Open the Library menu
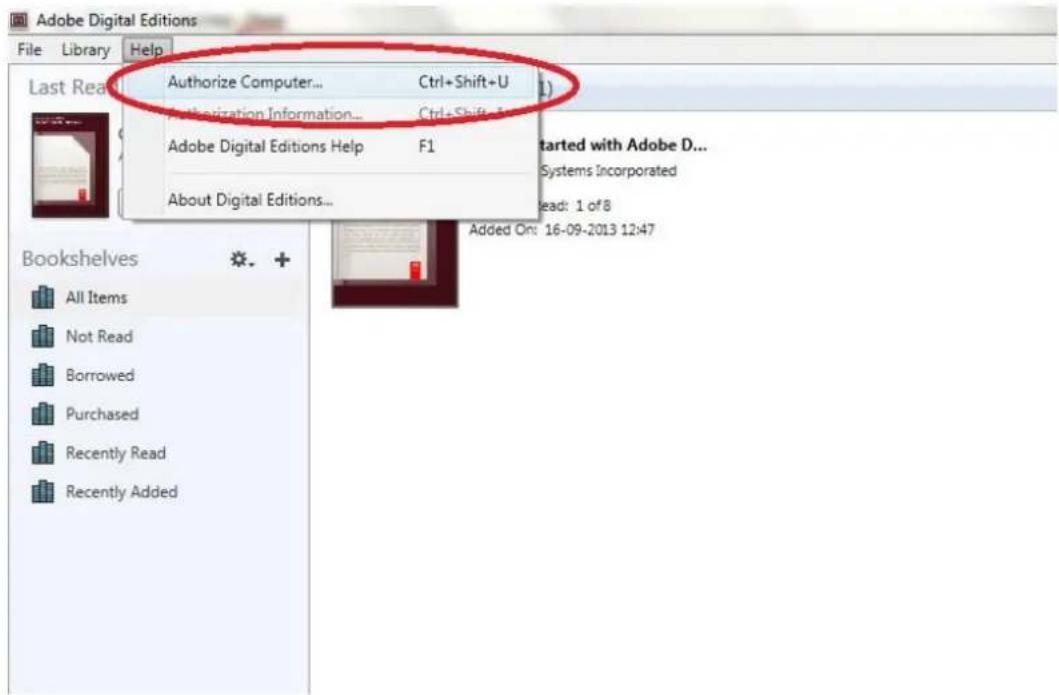Viewport: 1059px width, 695px height. [85, 50]
